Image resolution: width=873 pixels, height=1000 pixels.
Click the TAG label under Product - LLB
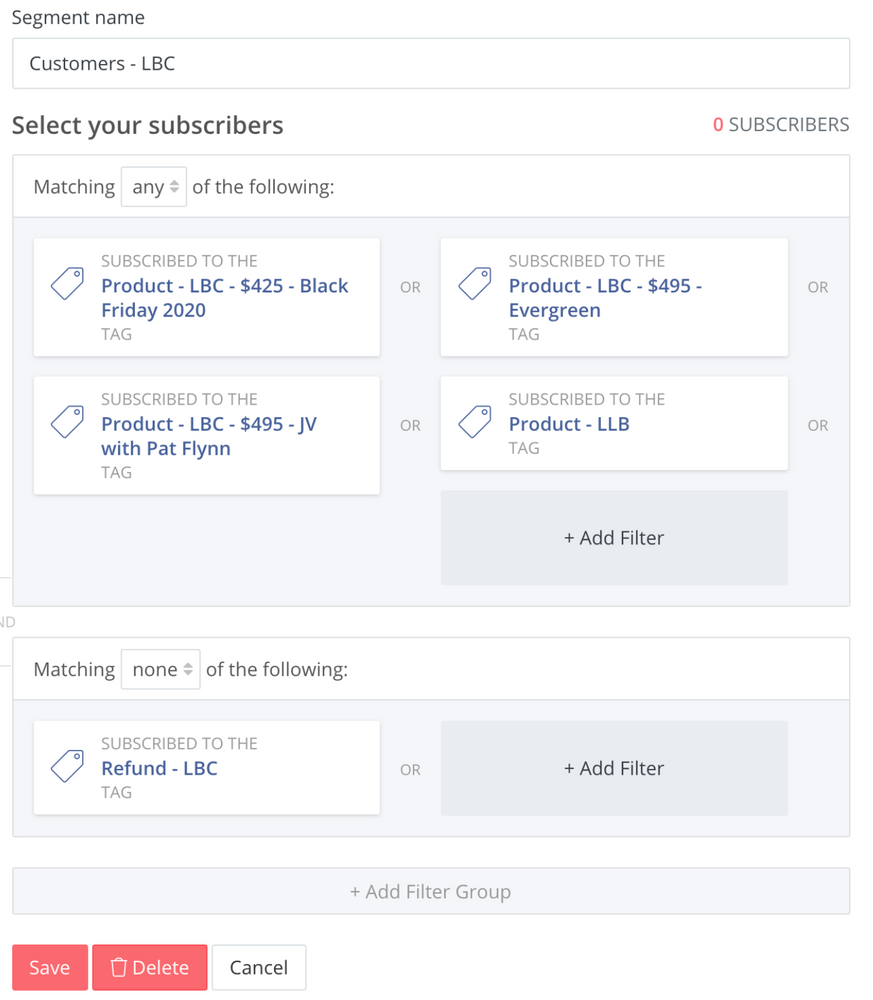pyautogui.click(x=524, y=448)
